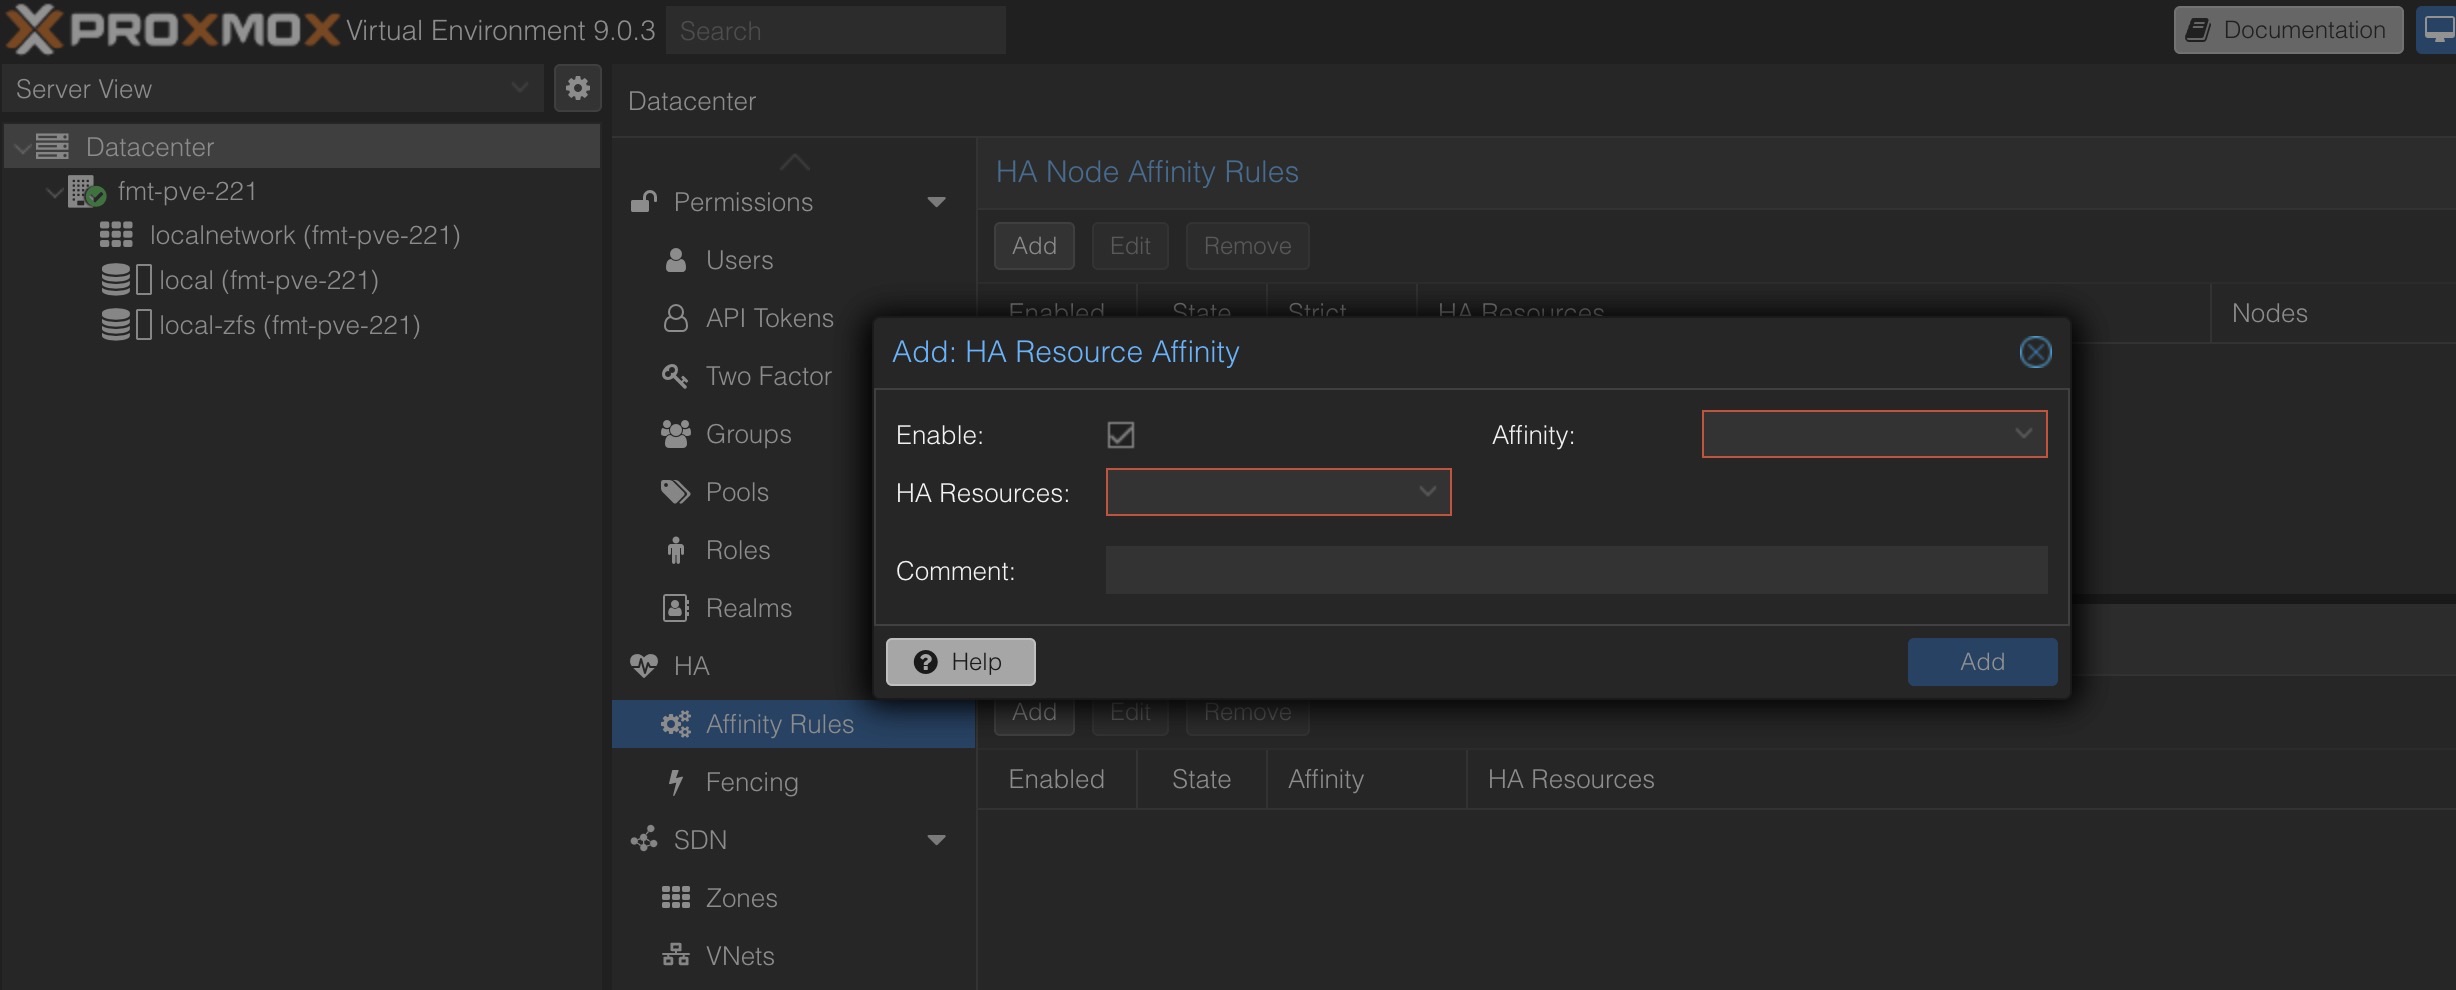Click the Help button in dialog
The image size is (2456, 990).
(x=960, y=662)
